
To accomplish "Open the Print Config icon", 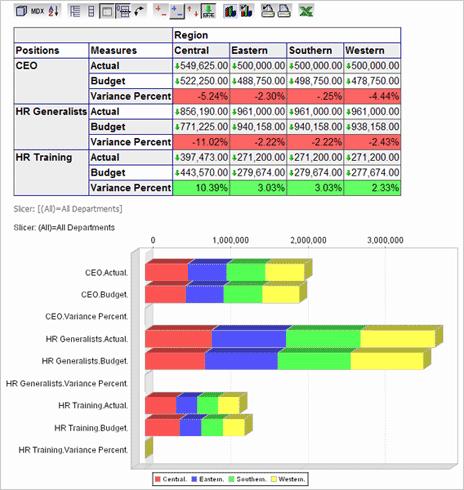I will (268, 11).
